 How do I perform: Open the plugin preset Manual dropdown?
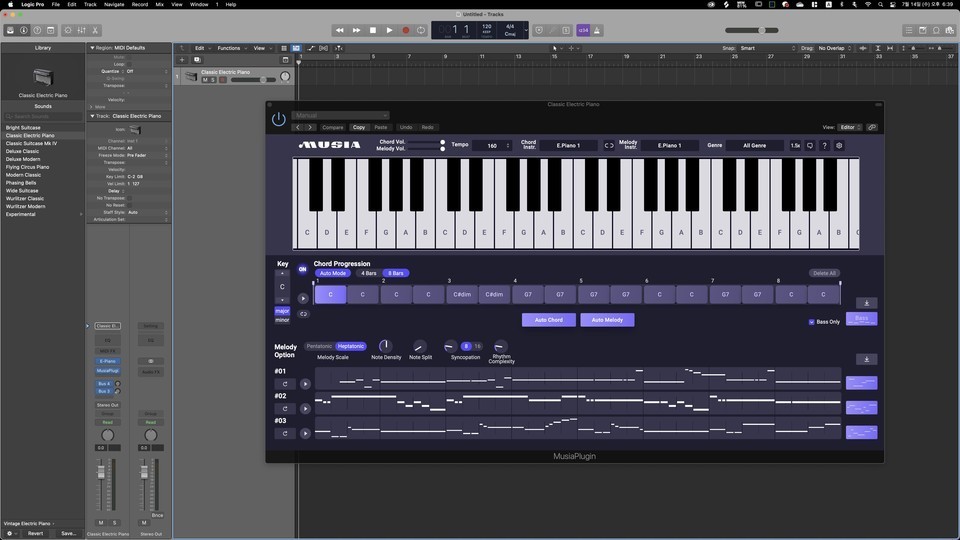point(340,116)
